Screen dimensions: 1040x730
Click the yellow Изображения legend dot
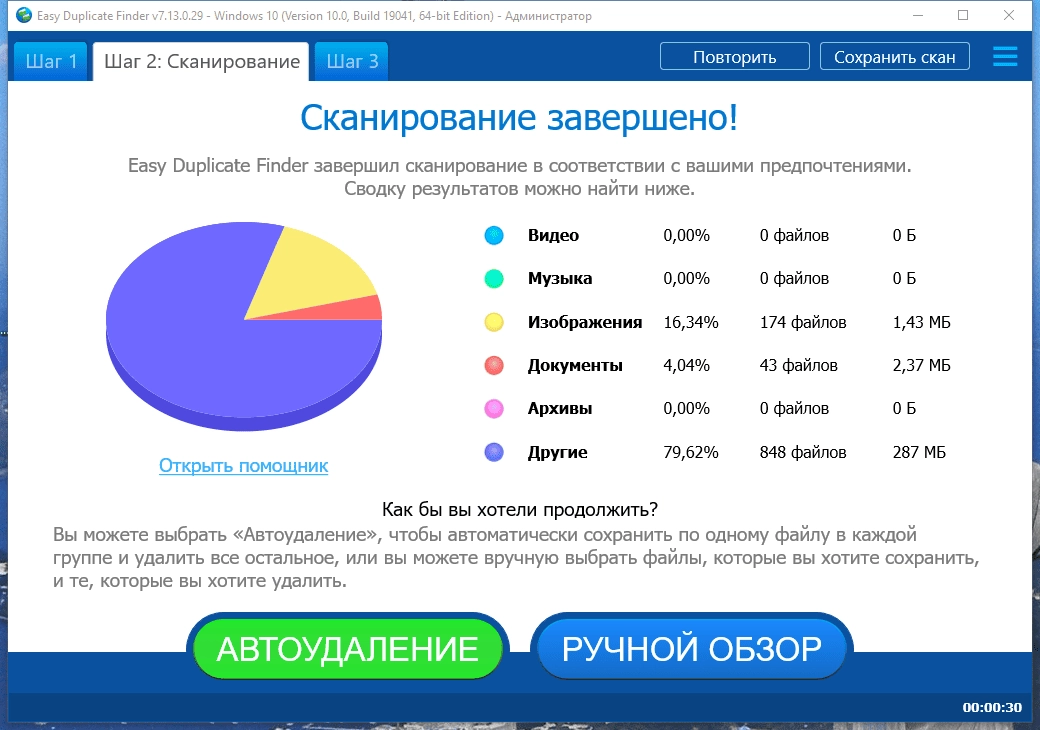(x=494, y=322)
